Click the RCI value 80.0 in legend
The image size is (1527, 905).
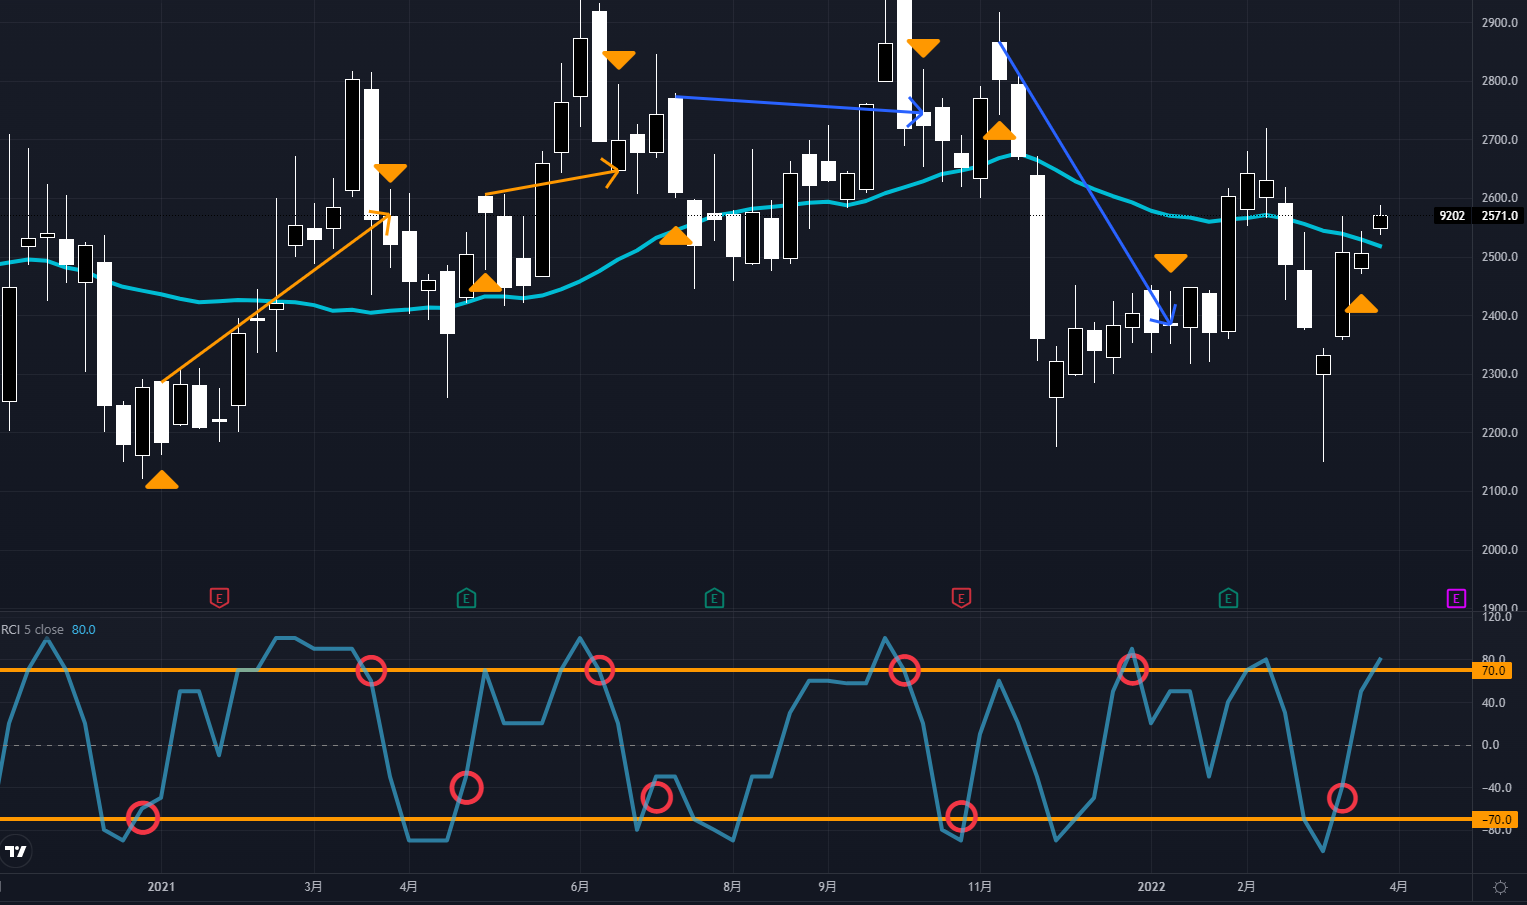pos(84,630)
